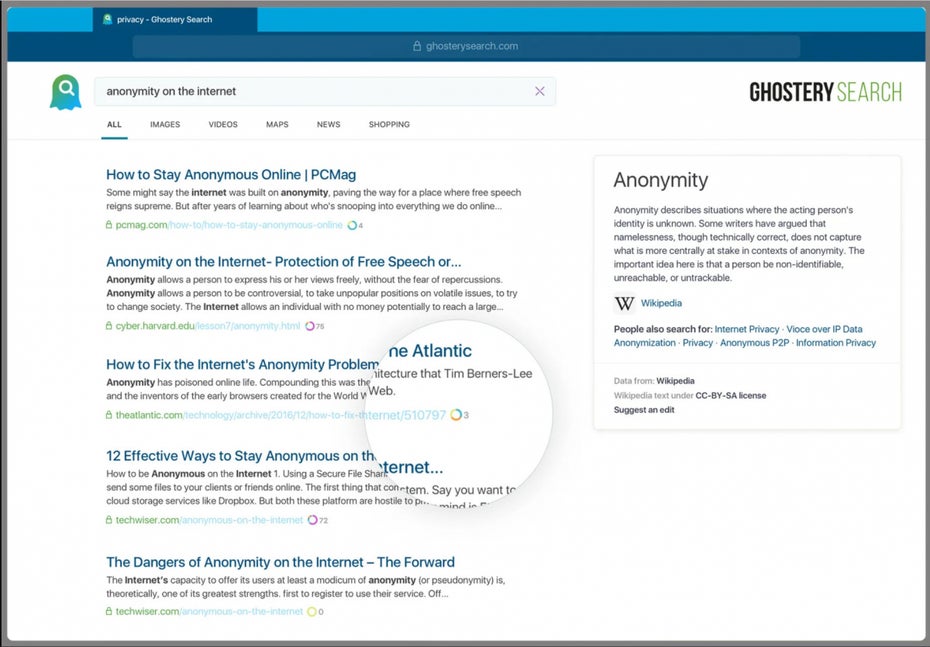Click the lock icon beside pcmag.com URL
This screenshot has height=647, width=930.
(109, 225)
